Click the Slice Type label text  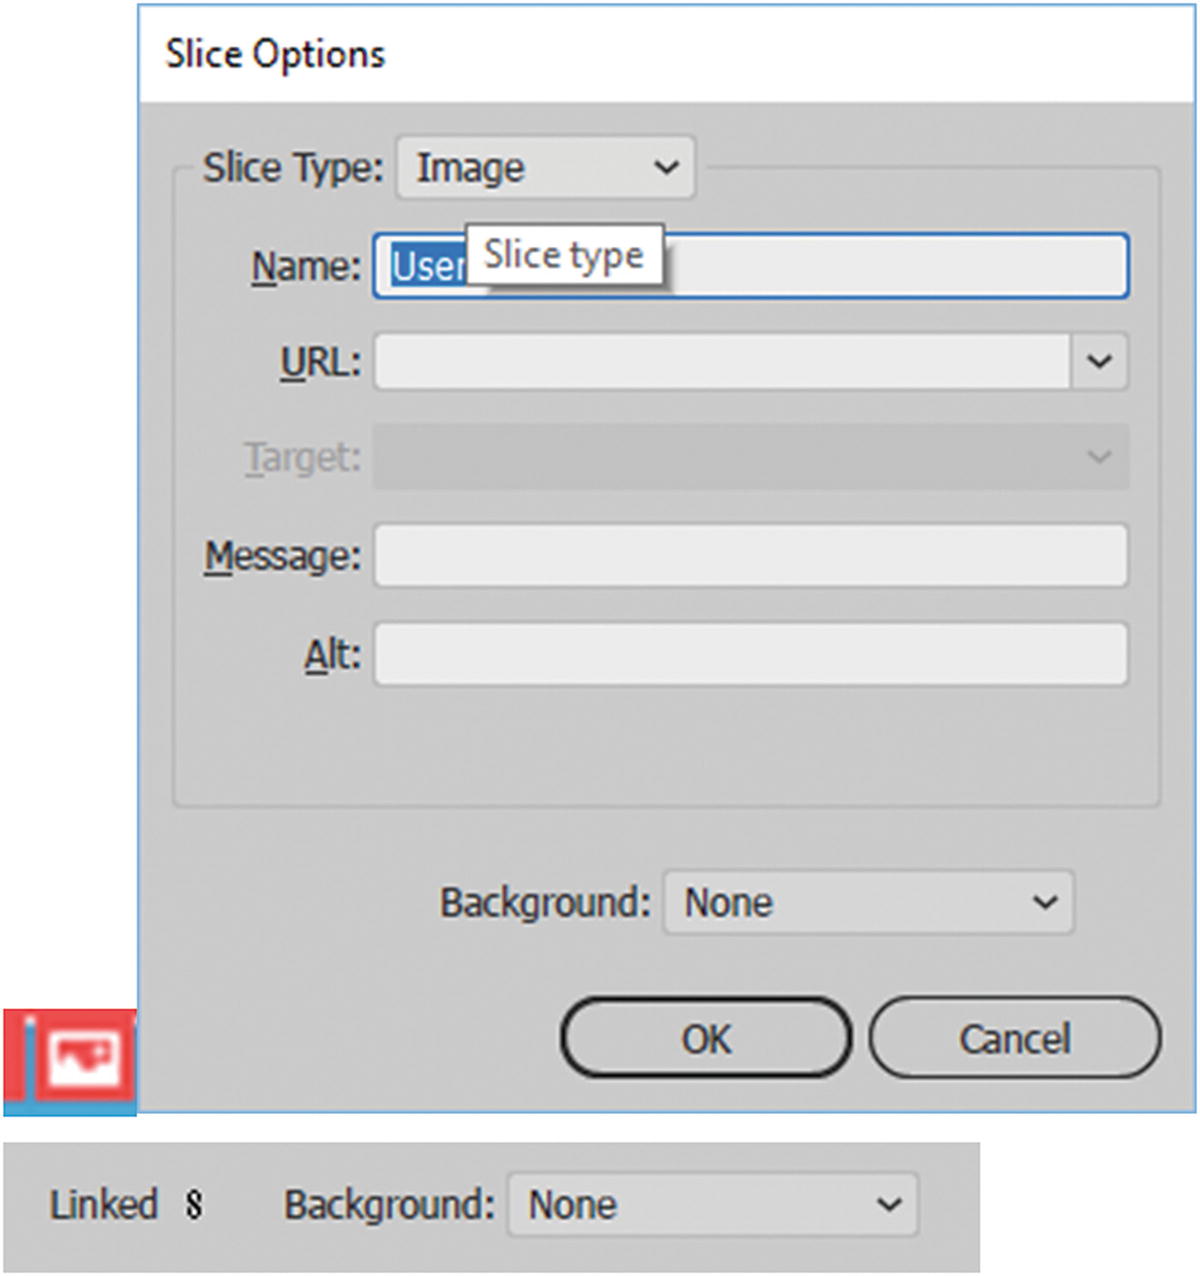tap(292, 168)
